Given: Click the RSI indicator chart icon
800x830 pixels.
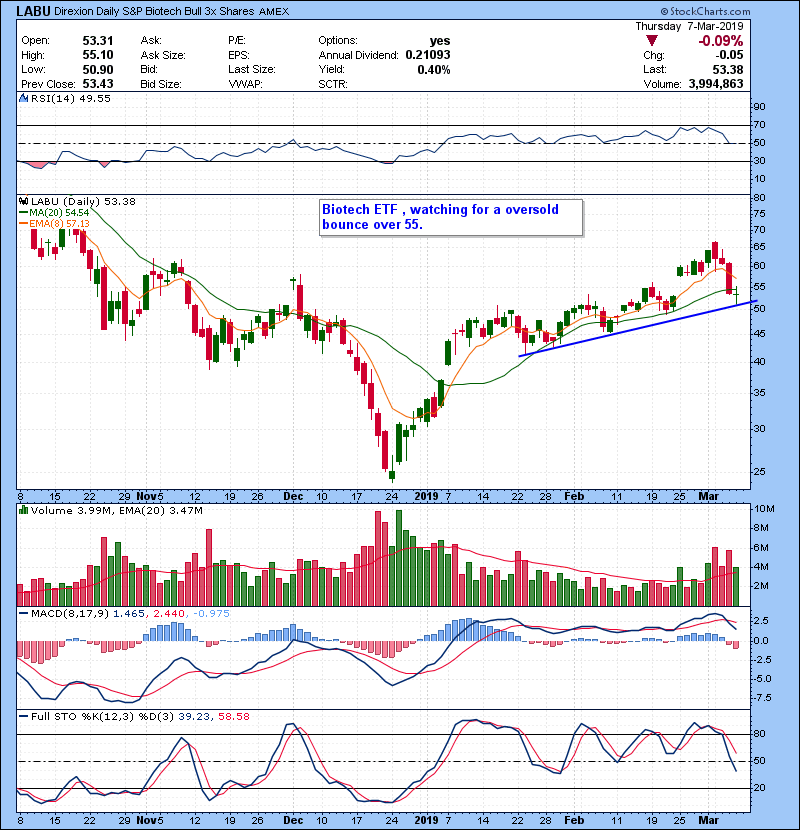Looking at the screenshot, I should pos(23,98).
